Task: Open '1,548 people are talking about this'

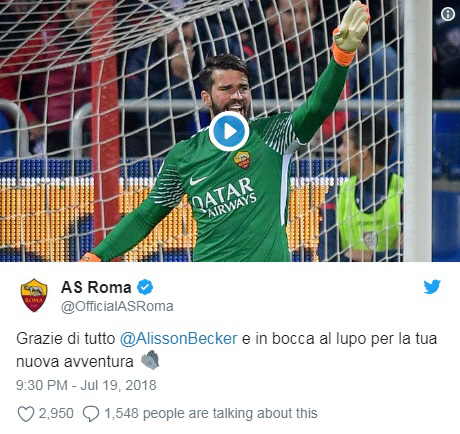Action: click(211, 413)
